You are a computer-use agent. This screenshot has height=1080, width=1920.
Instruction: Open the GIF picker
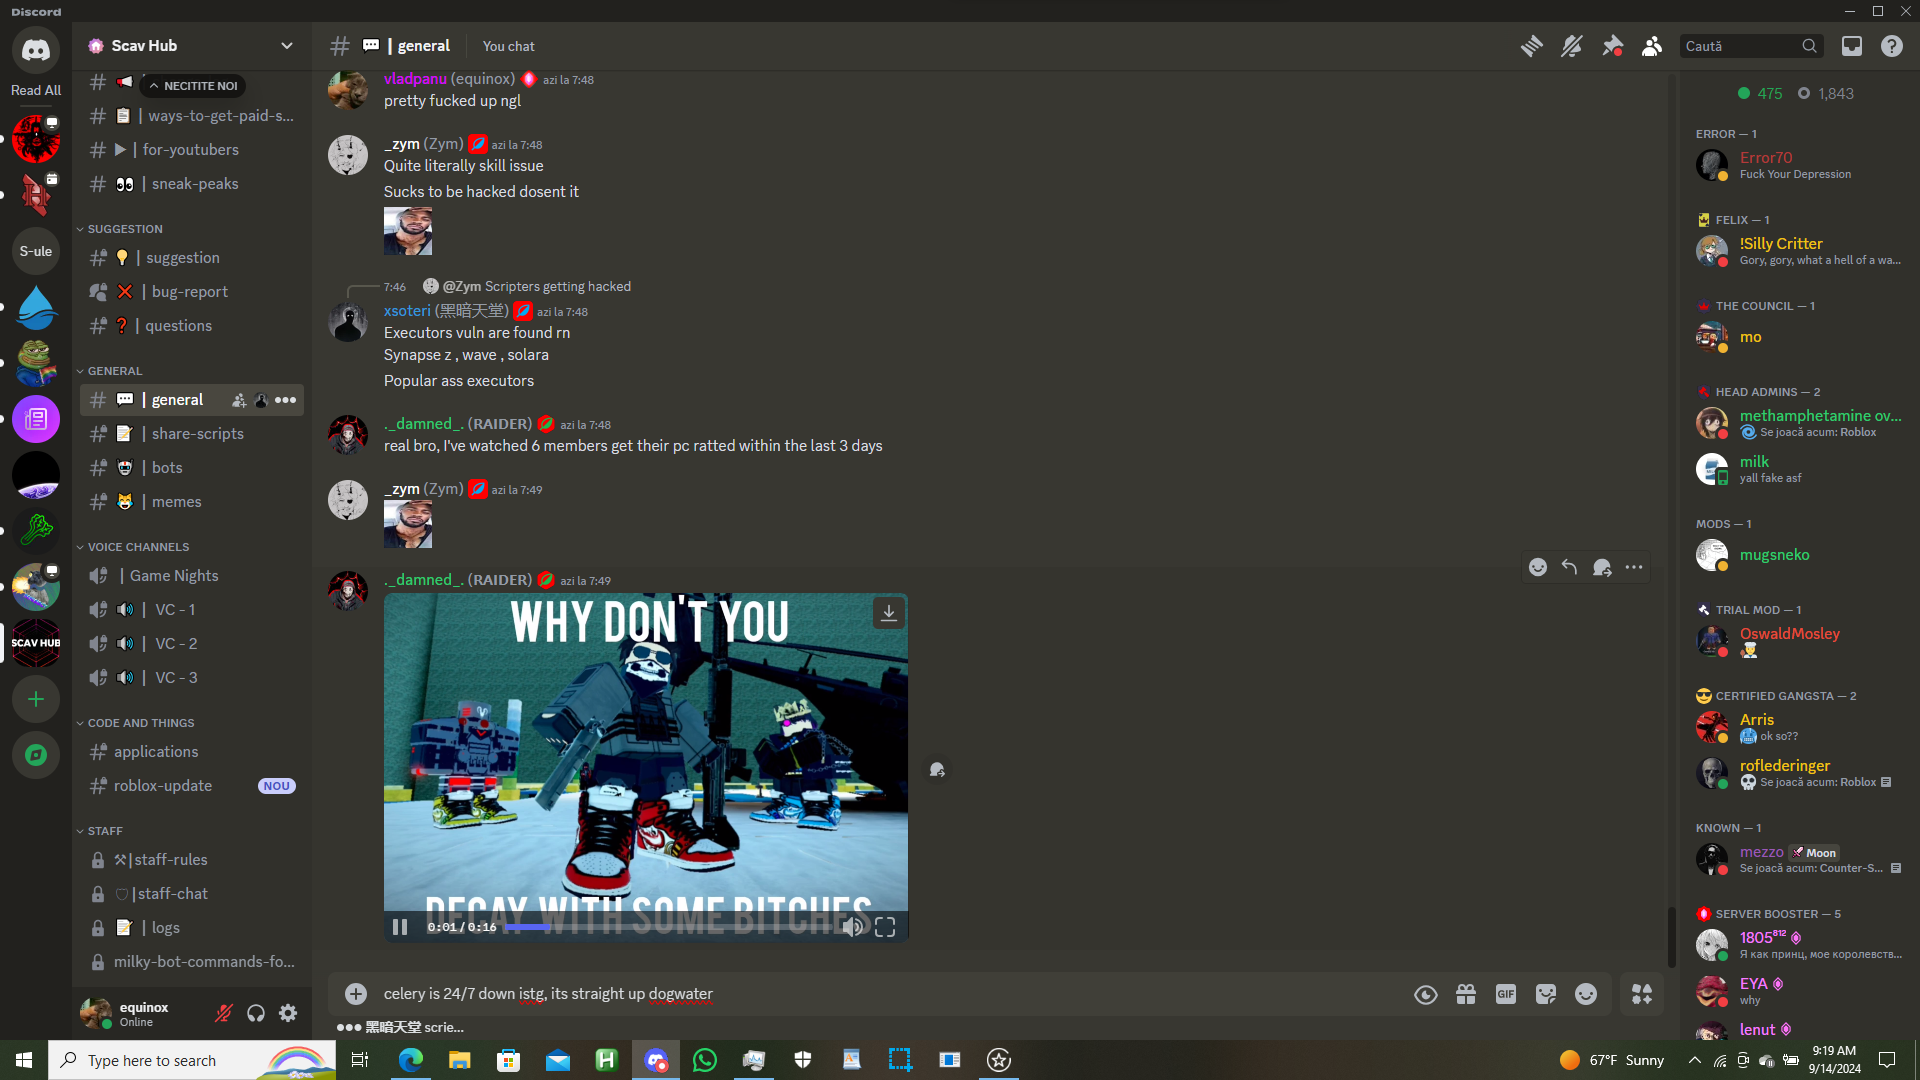1506,994
